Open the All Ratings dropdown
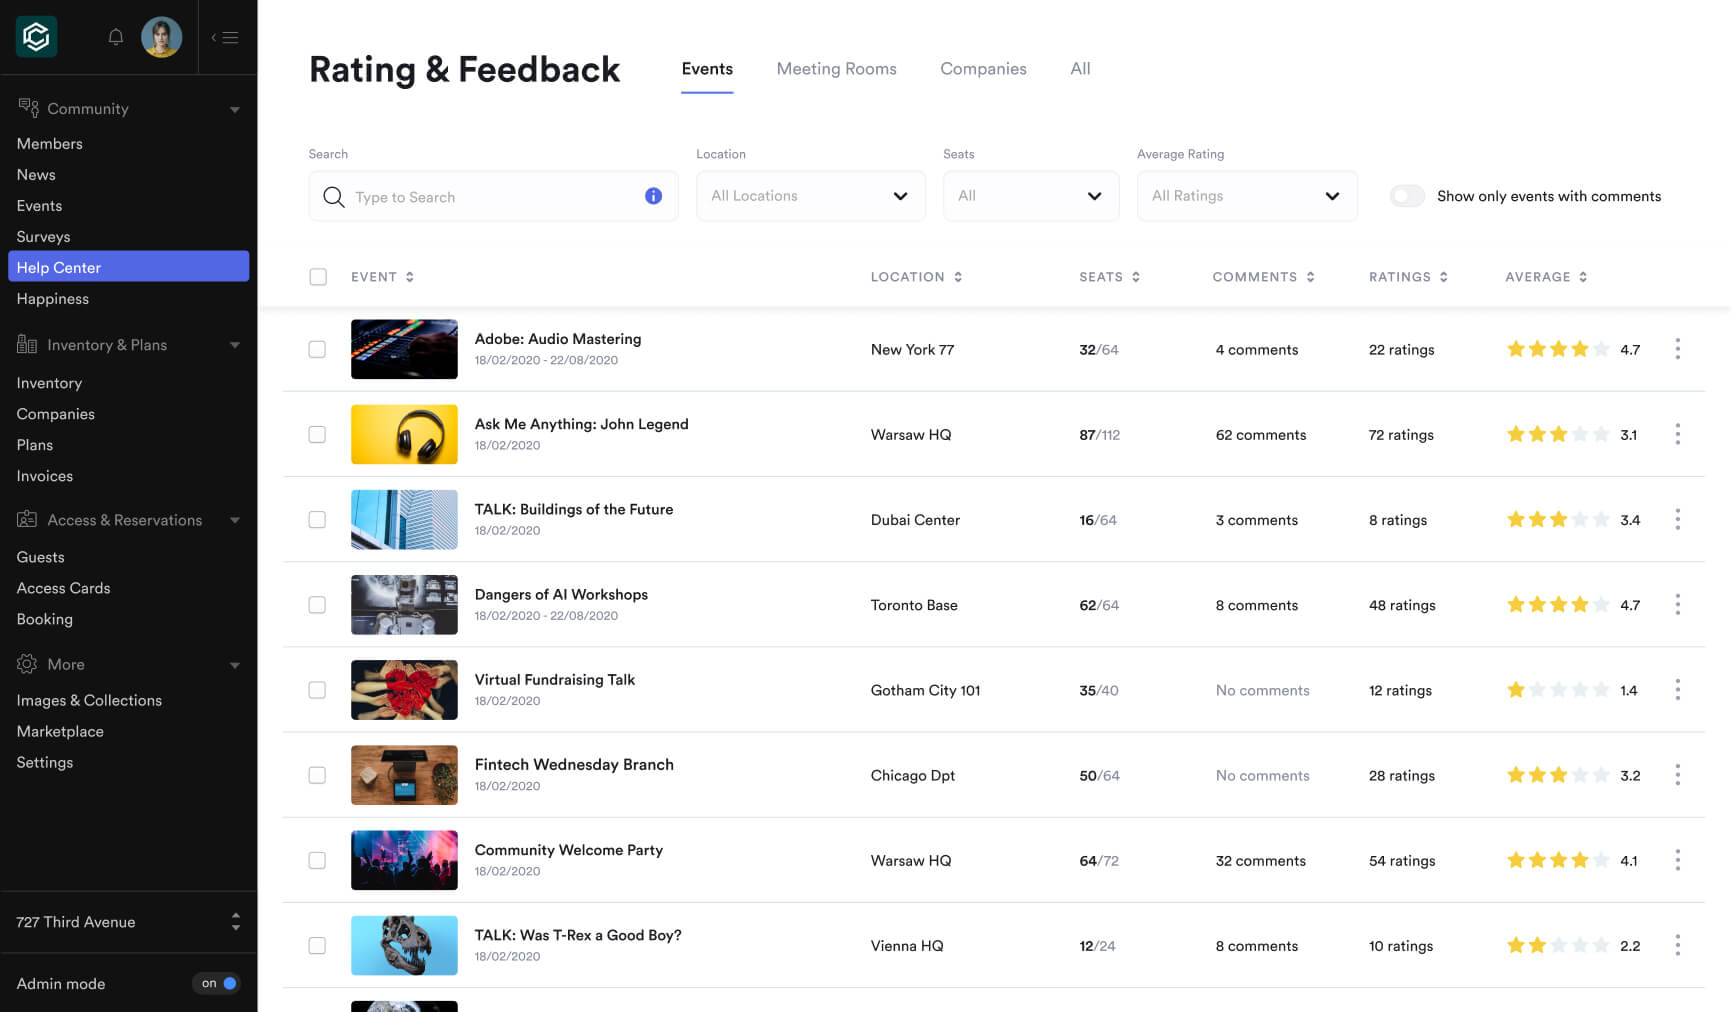The height and width of the screenshot is (1012, 1731). coord(1247,196)
